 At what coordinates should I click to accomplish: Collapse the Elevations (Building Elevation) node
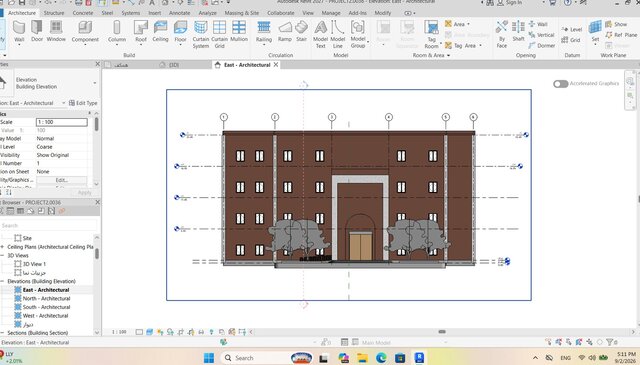[x=2, y=281]
